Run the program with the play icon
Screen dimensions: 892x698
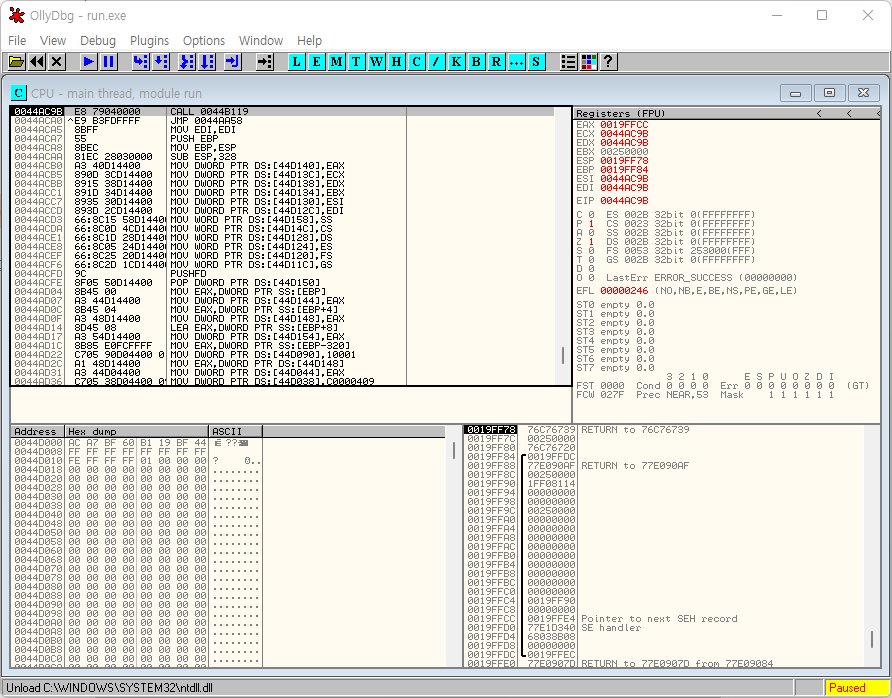point(88,61)
